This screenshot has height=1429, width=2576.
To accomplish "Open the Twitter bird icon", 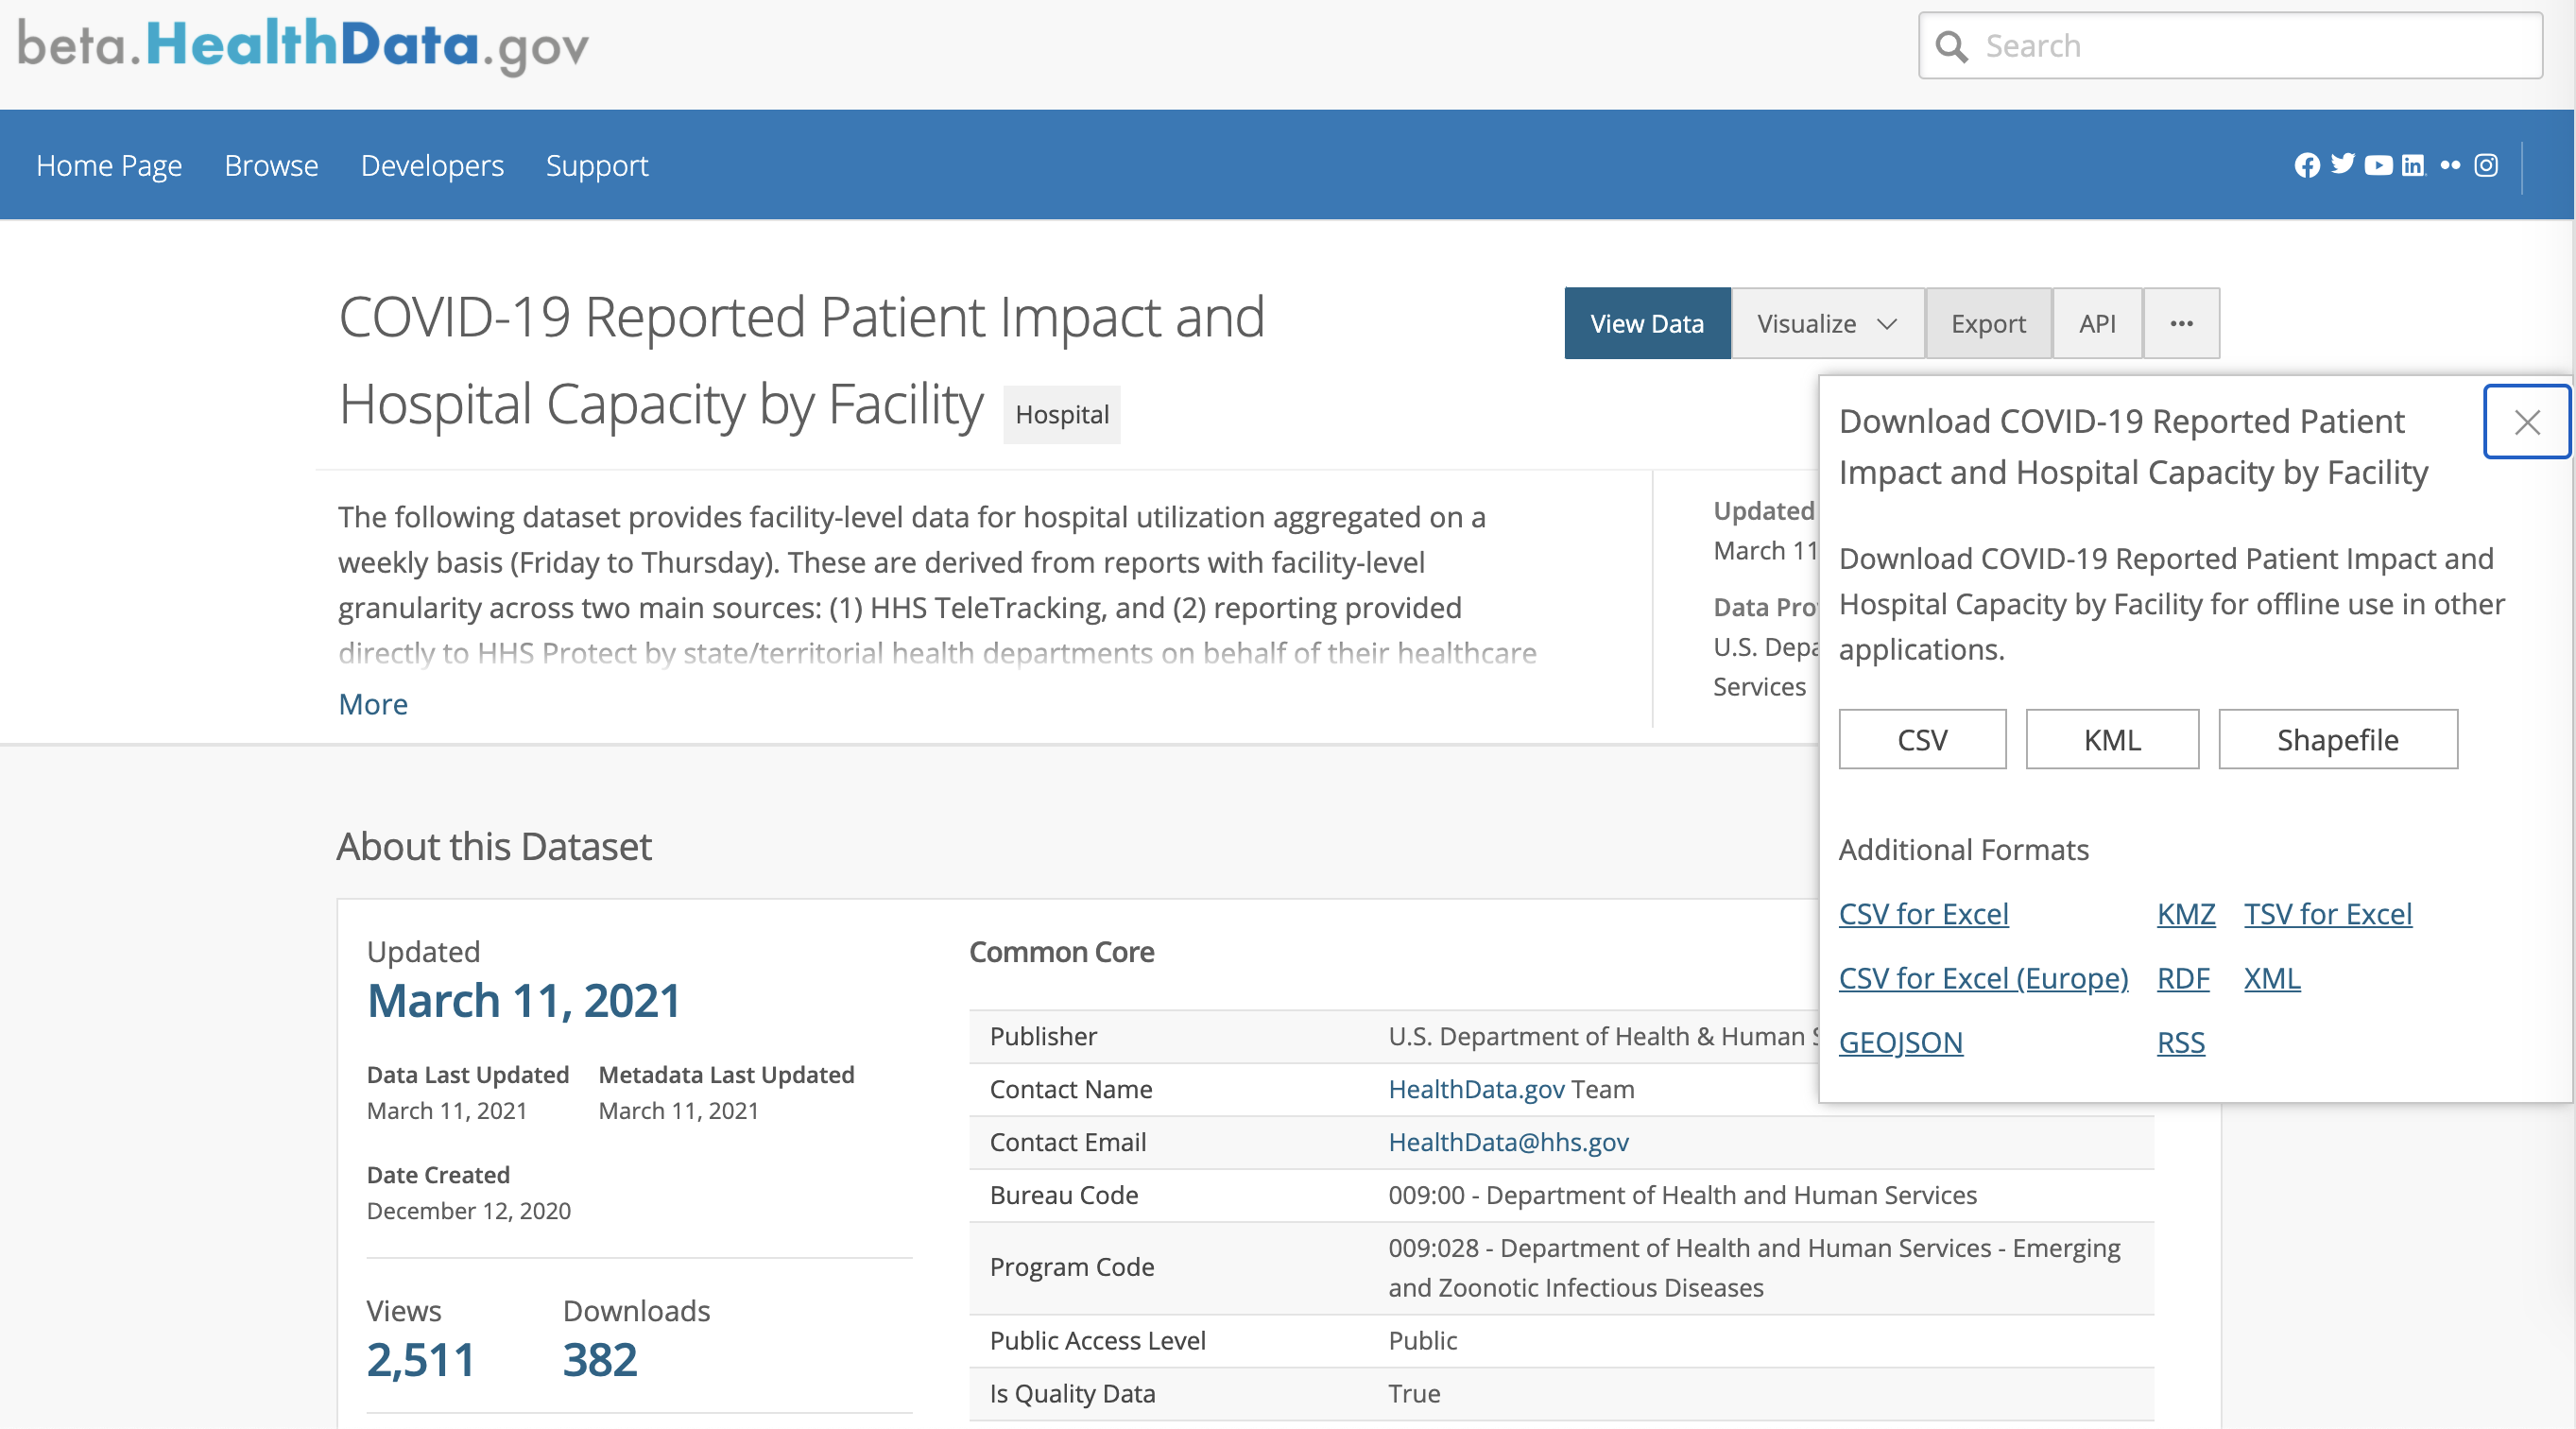I will coord(2342,164).
